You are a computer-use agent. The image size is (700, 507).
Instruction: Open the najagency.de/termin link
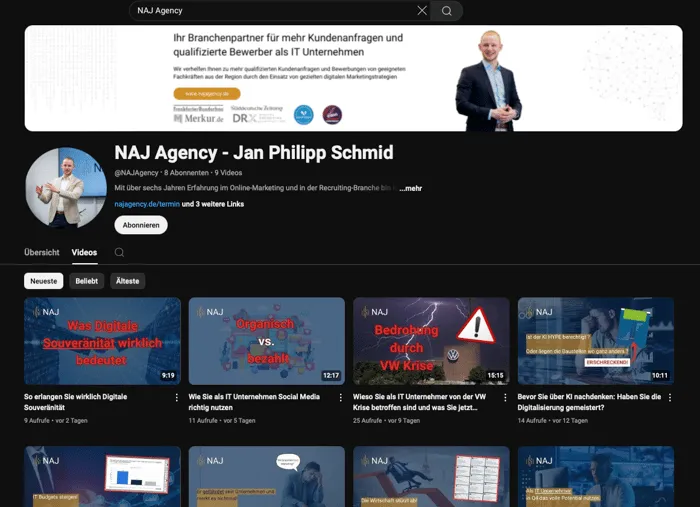click(x=147, y=204)
